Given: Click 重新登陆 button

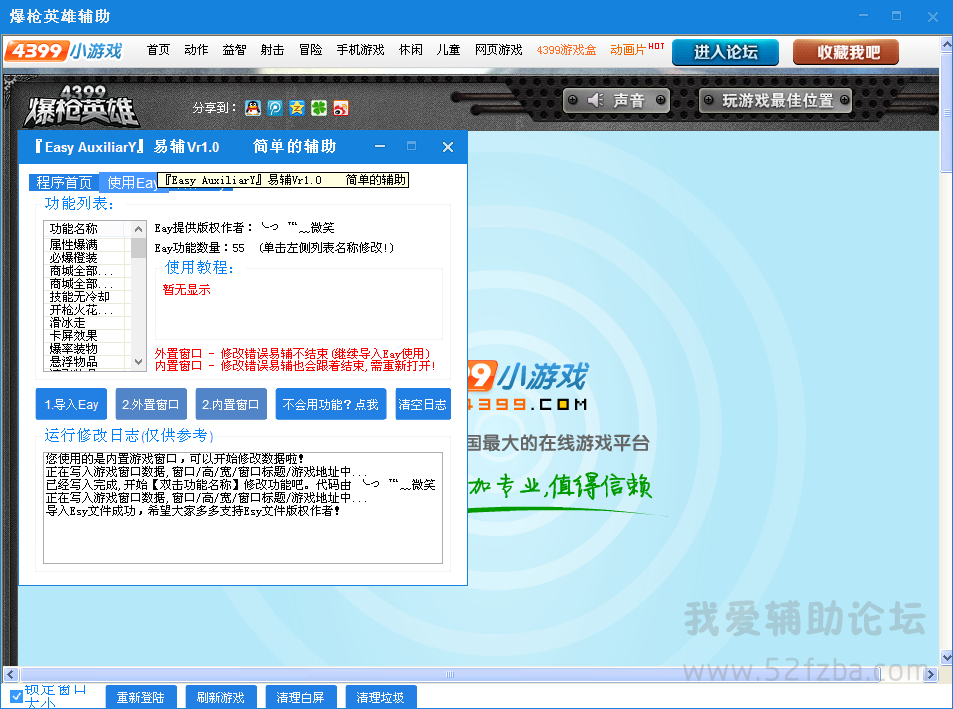Looking at the screenshot, I should [141, 697].
